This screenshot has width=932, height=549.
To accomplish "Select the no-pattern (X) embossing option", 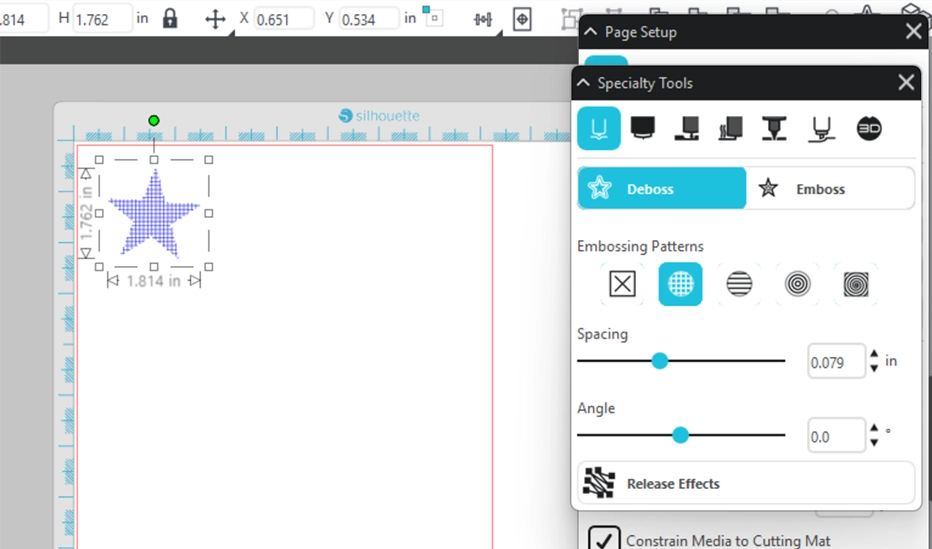I will pyautogui.click(x=622, y=284).
